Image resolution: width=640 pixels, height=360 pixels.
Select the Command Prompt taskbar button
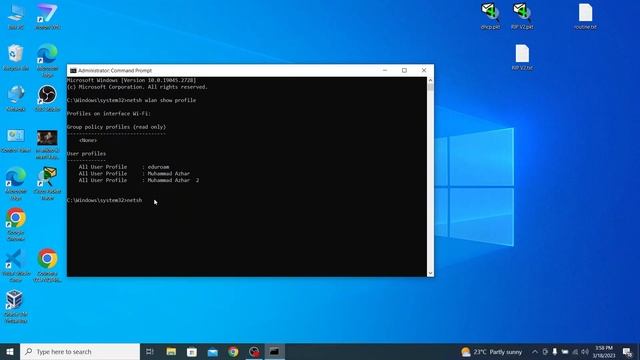275,351
